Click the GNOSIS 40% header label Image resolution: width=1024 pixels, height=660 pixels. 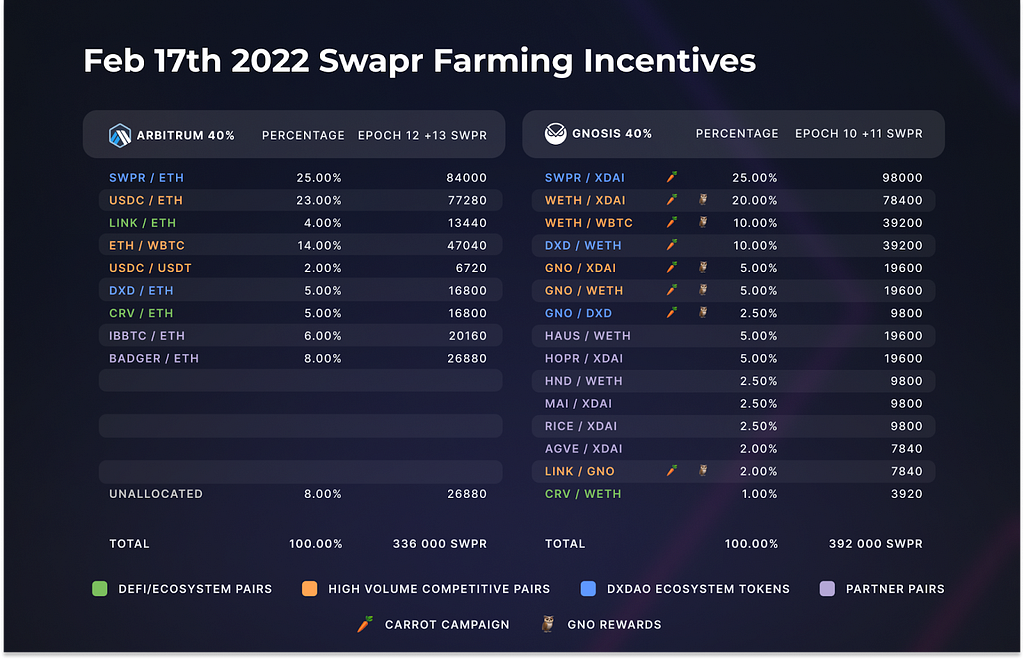pyautogui.click(x=612, y=133)
